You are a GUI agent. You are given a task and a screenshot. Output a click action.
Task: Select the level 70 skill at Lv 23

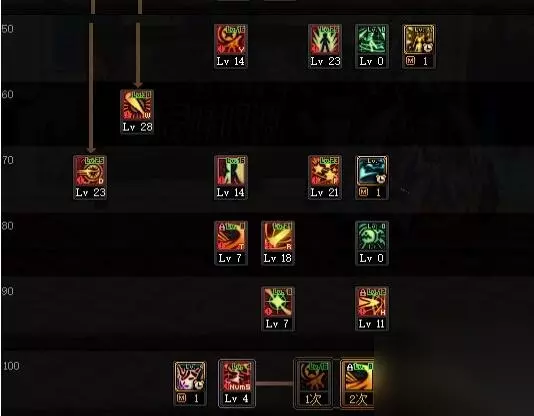pyautogui.click(x=90, y=177)
